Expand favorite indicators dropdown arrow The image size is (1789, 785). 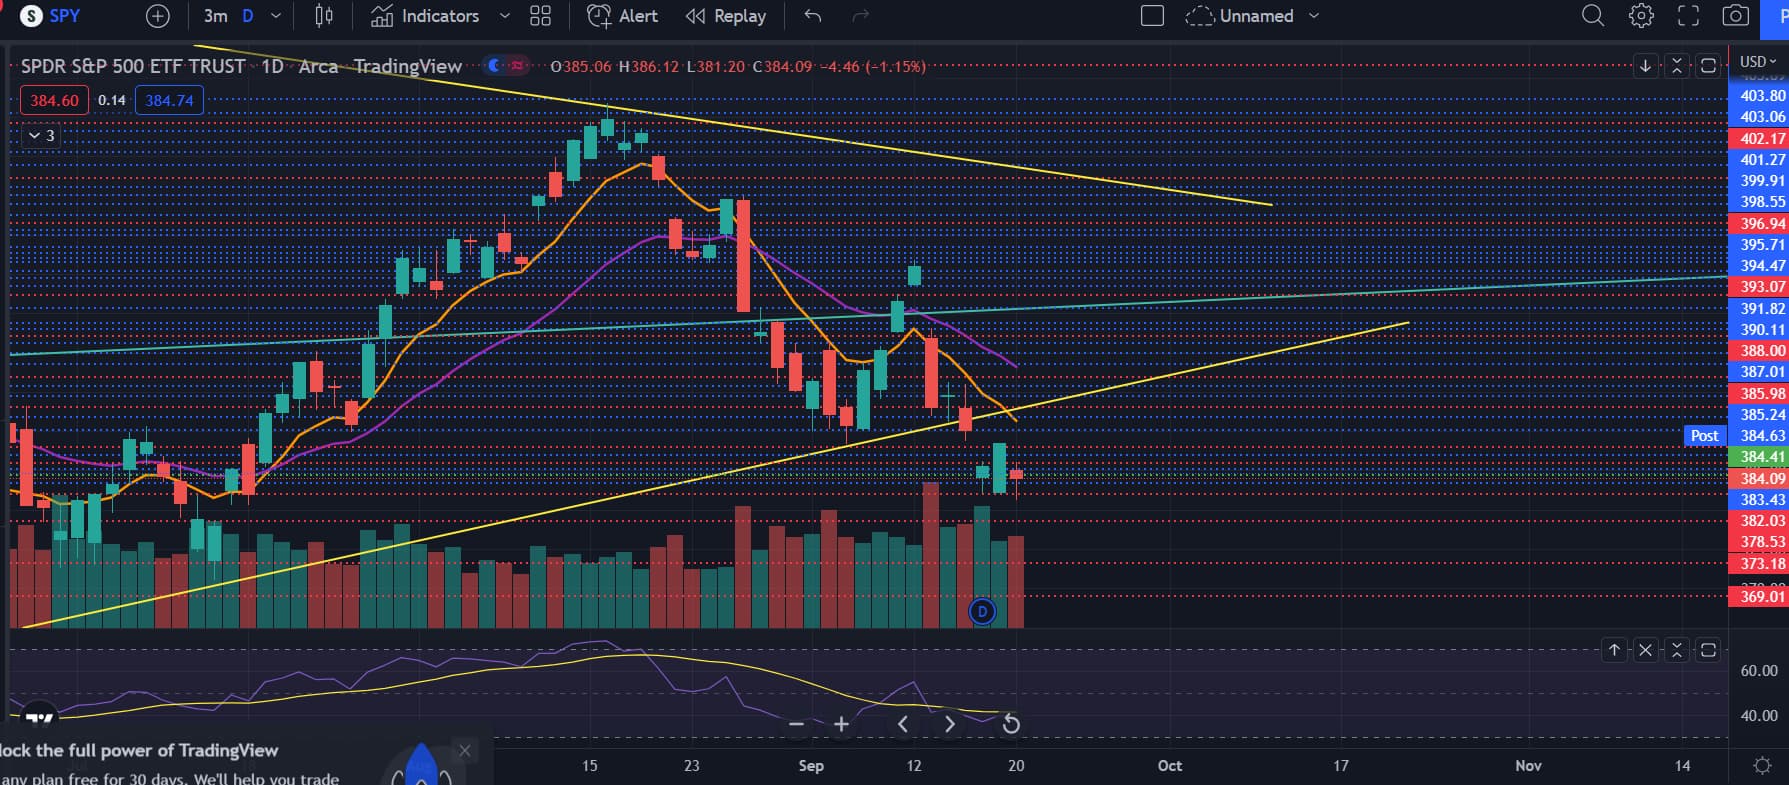coord(505,16)
